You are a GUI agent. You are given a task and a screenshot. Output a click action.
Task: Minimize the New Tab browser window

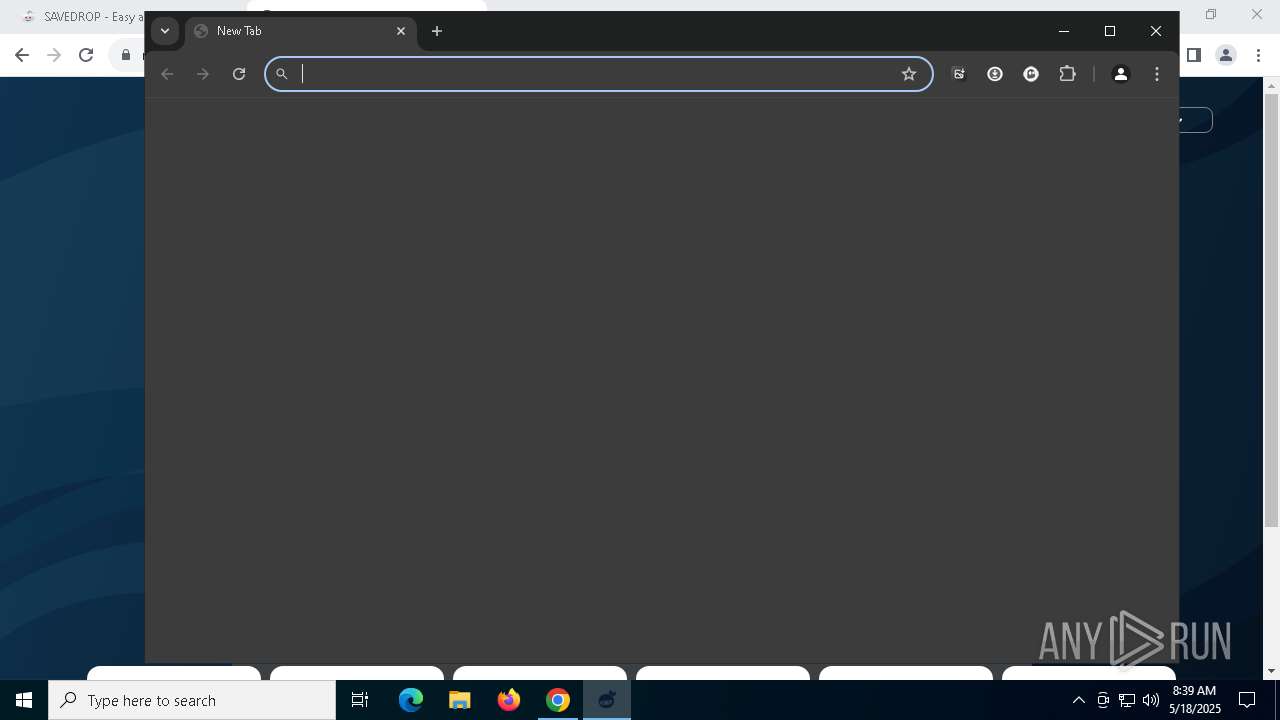(x=1064, y=31)
